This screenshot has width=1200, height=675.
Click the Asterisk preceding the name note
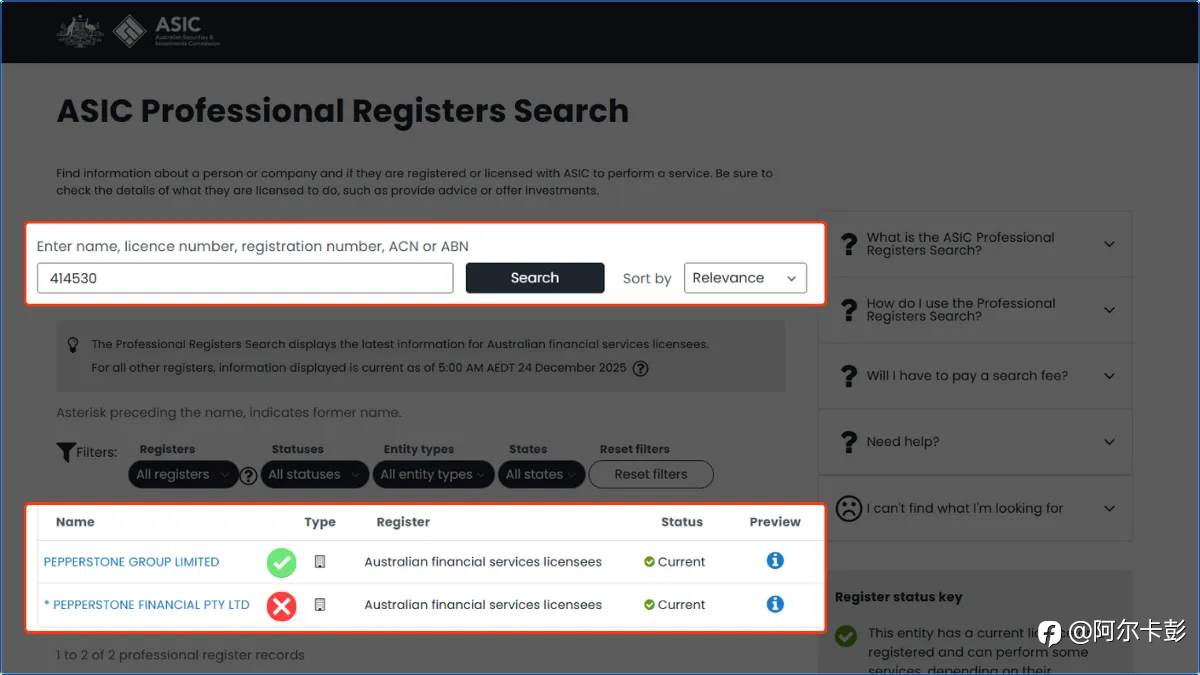coord(229,413)
